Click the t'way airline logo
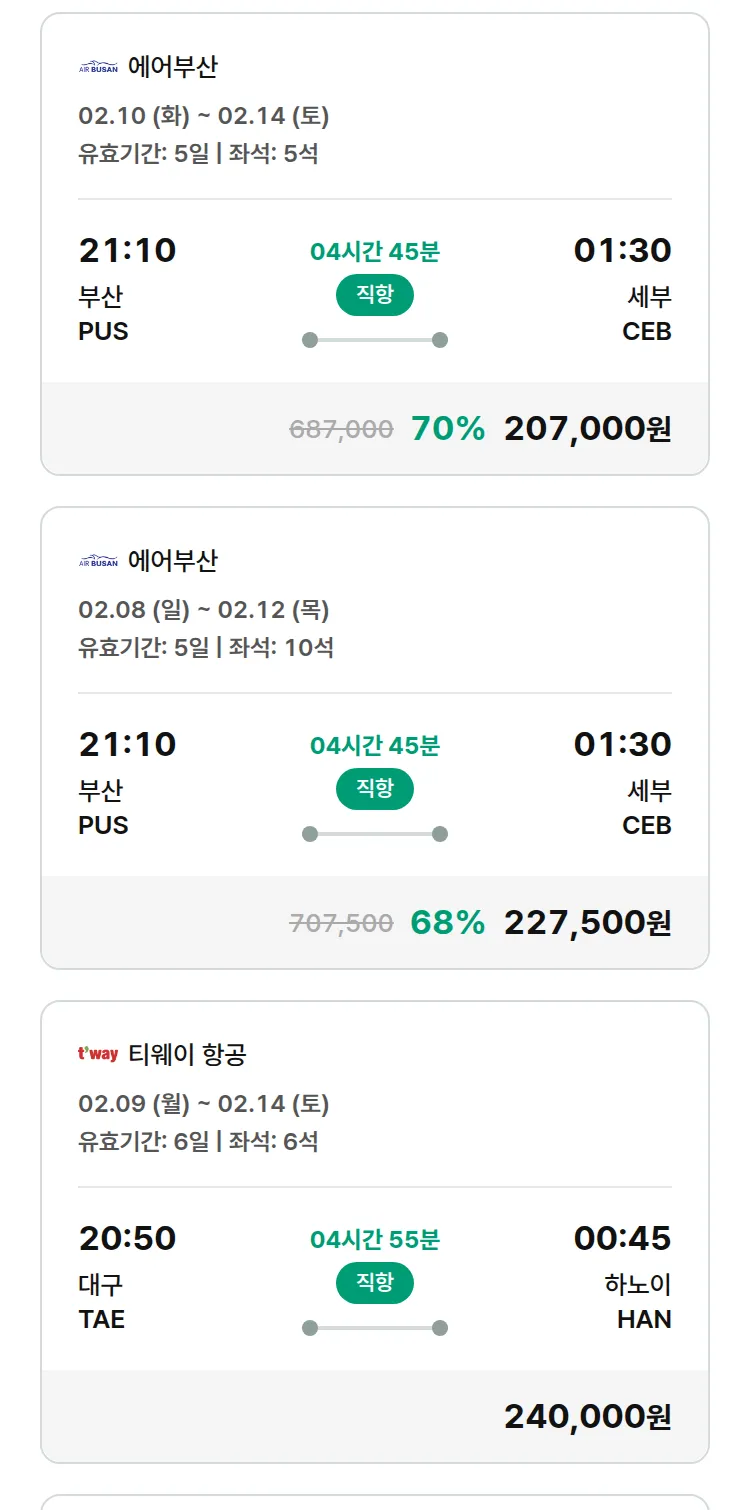750x1510 pixels. click(98, 1054)
